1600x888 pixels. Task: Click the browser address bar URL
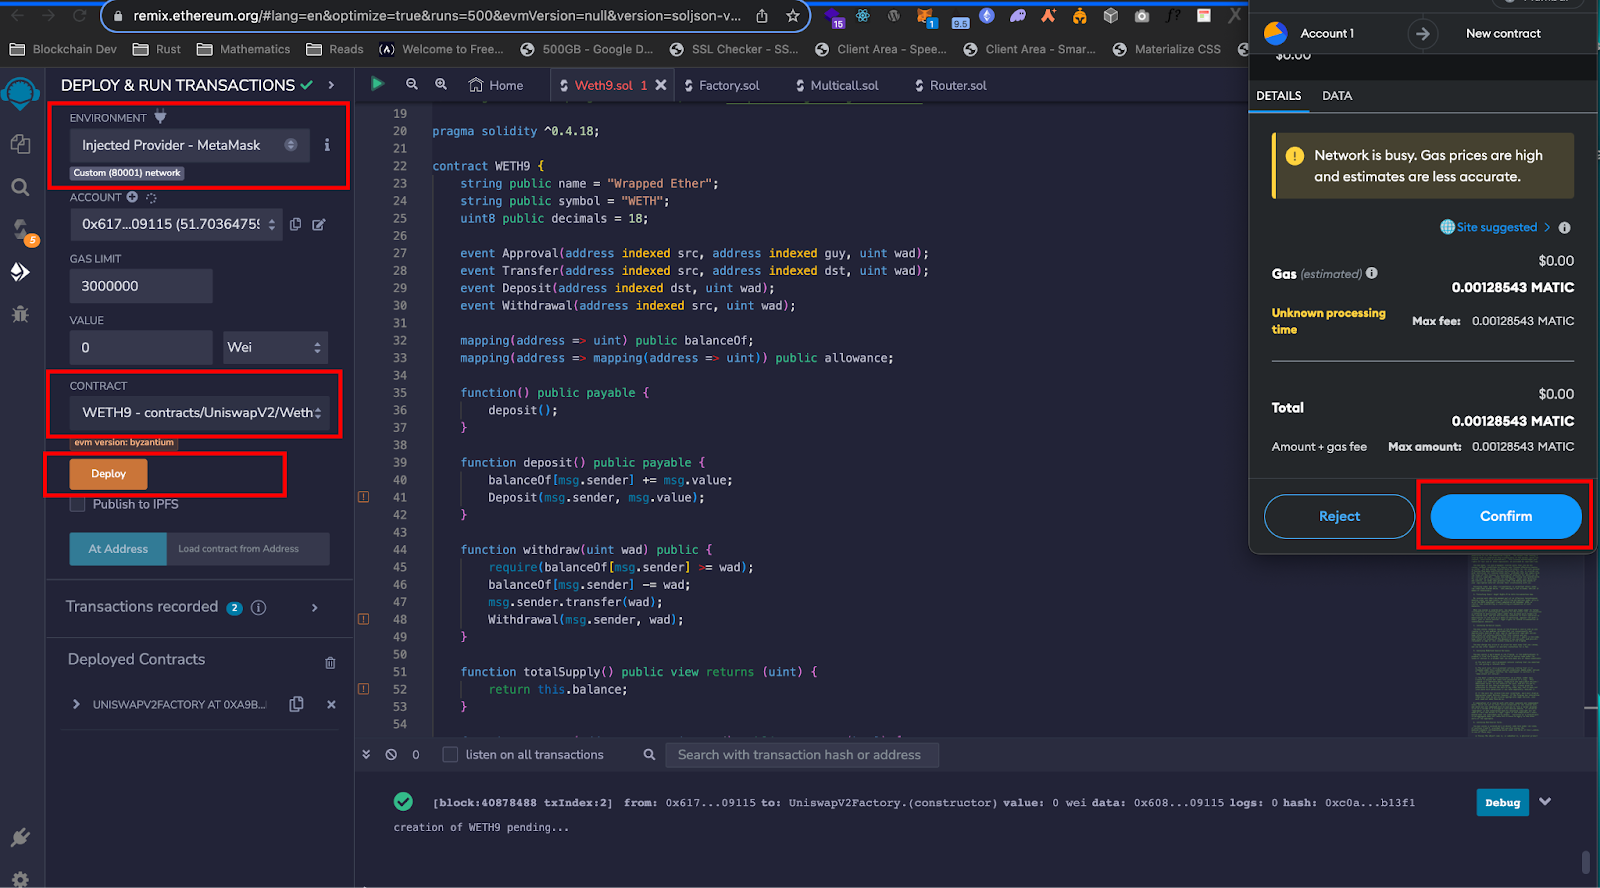[438, 16]
